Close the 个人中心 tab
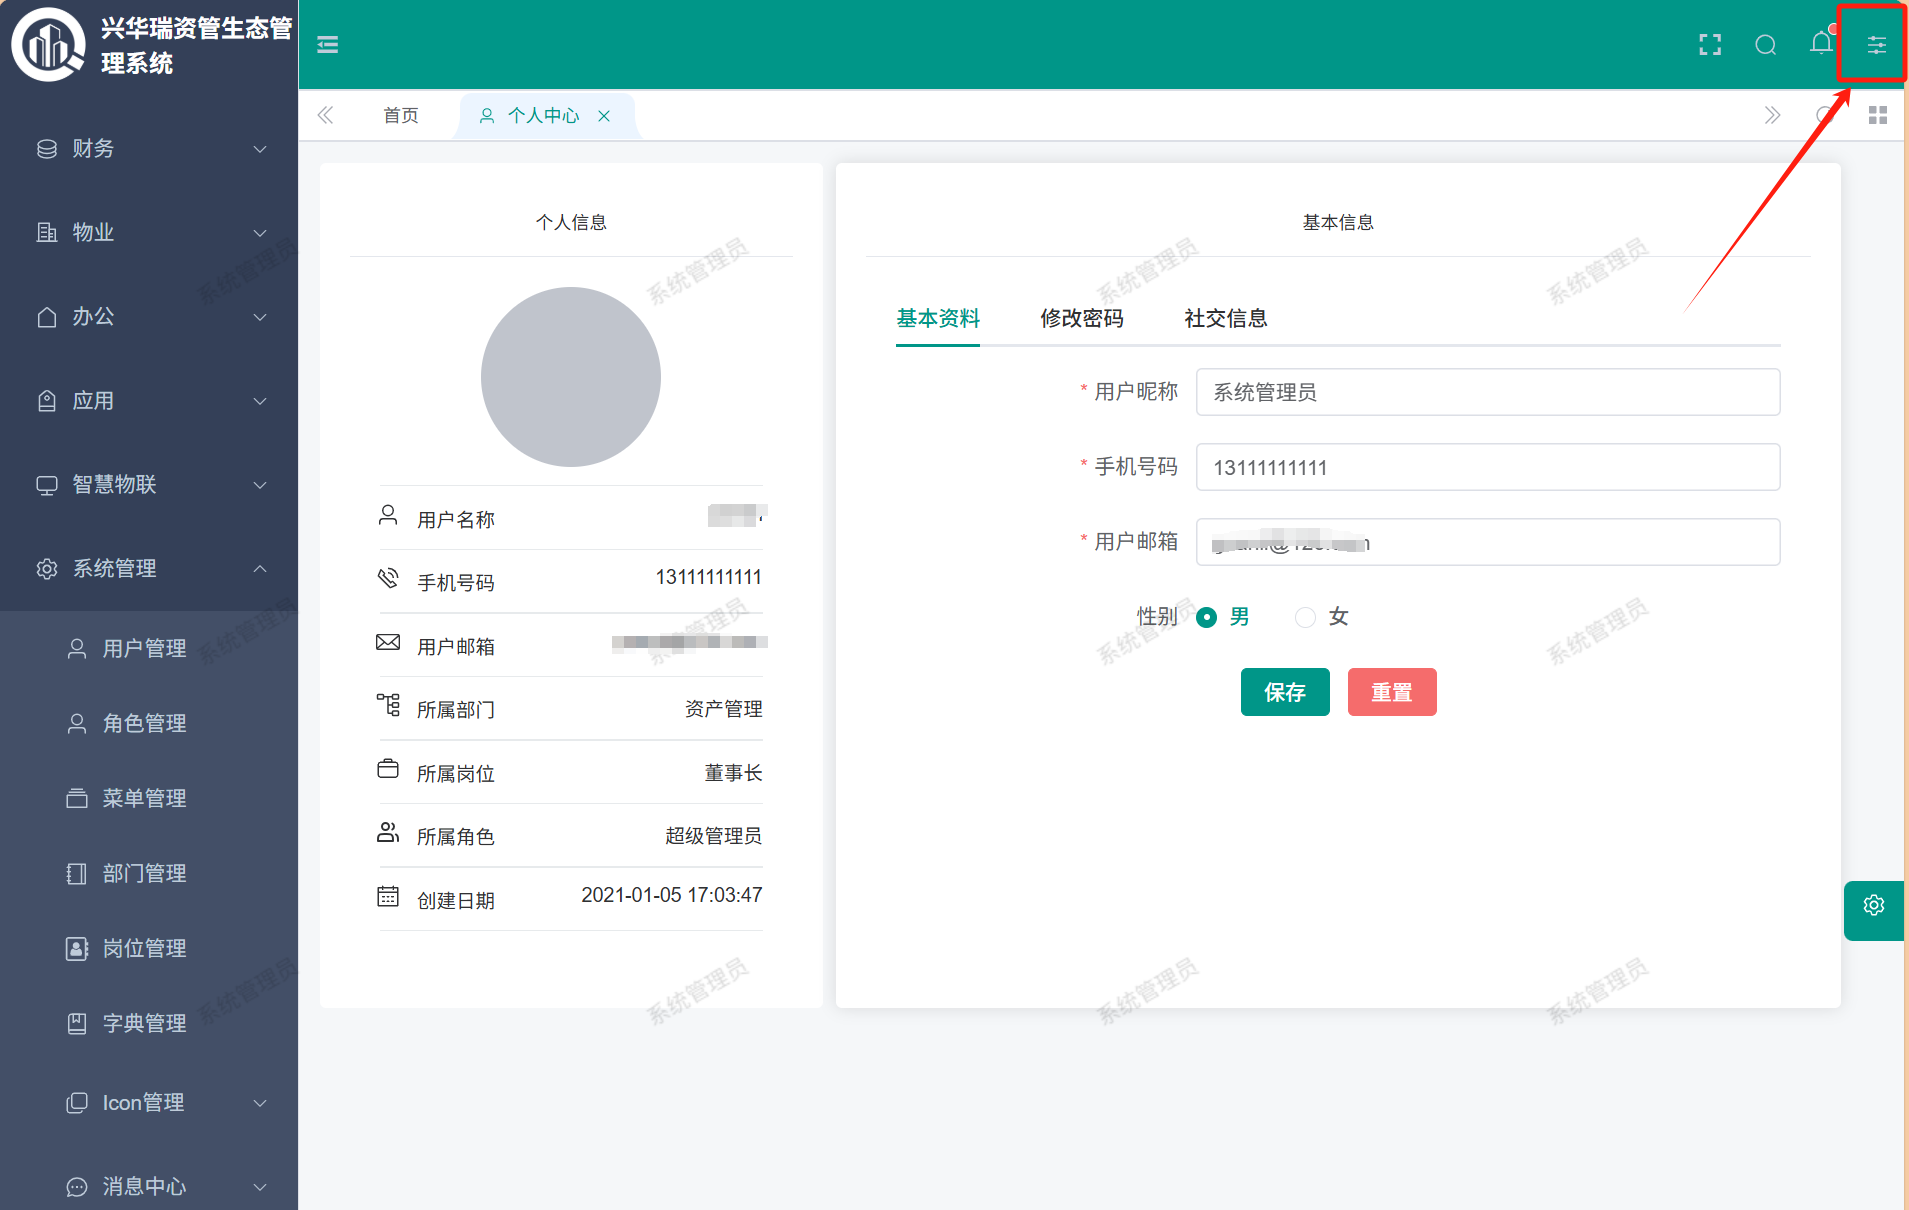 604,116
